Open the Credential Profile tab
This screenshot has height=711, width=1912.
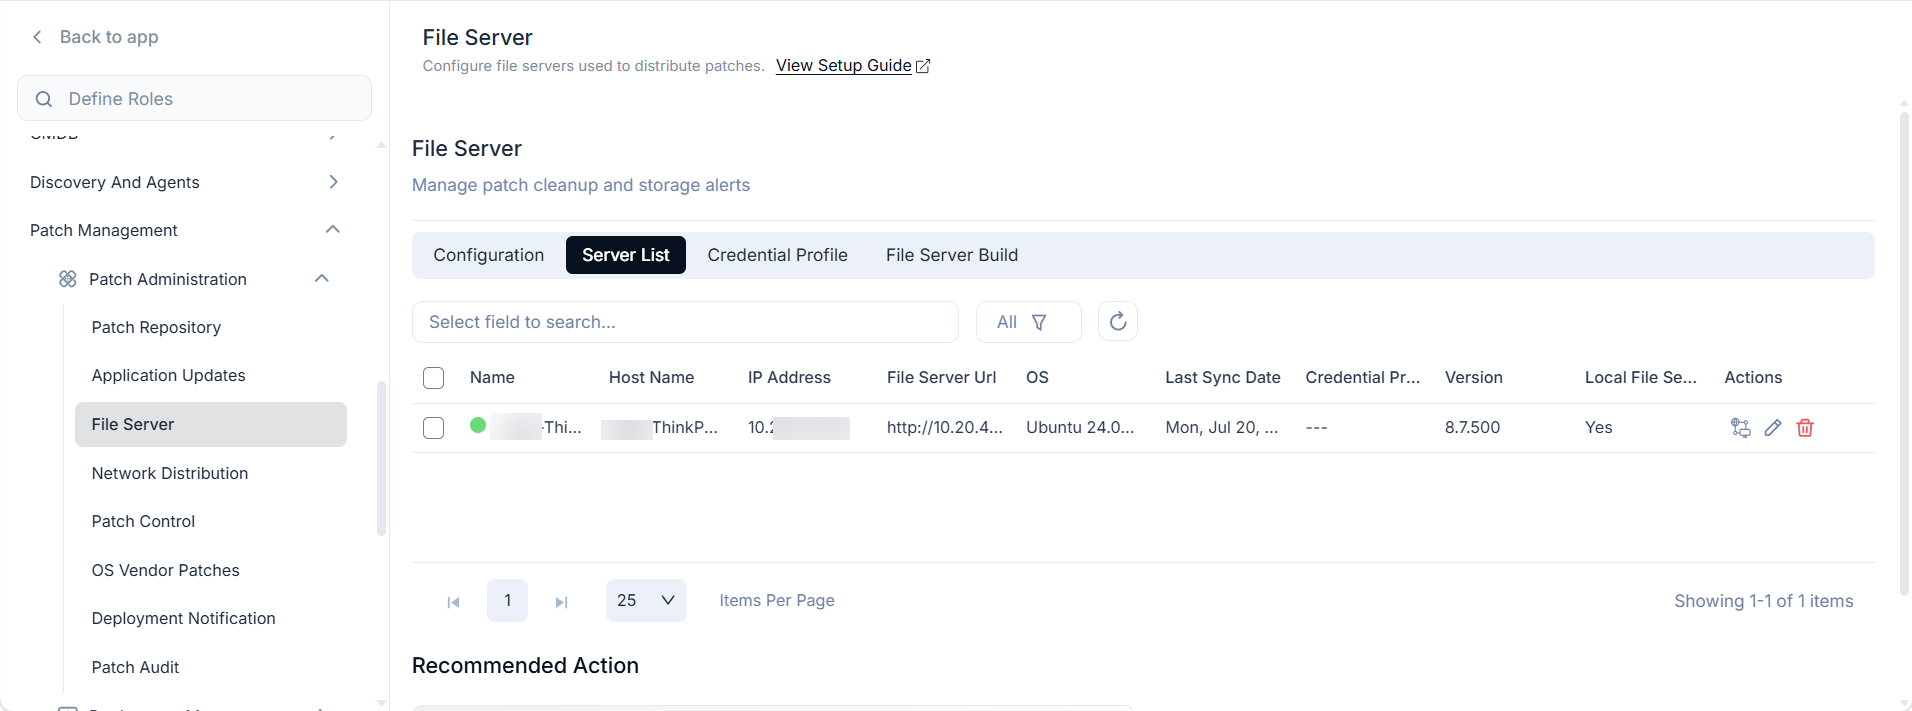tap(778, 255)
